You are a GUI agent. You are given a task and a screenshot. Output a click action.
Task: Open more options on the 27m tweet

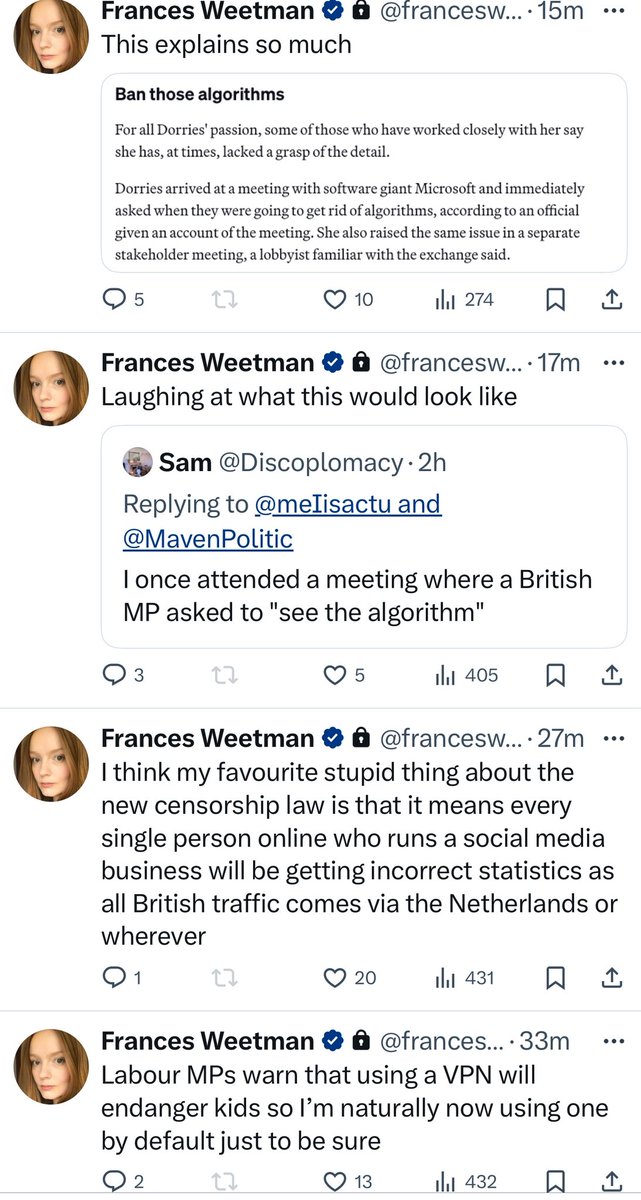tap(612, 738)
